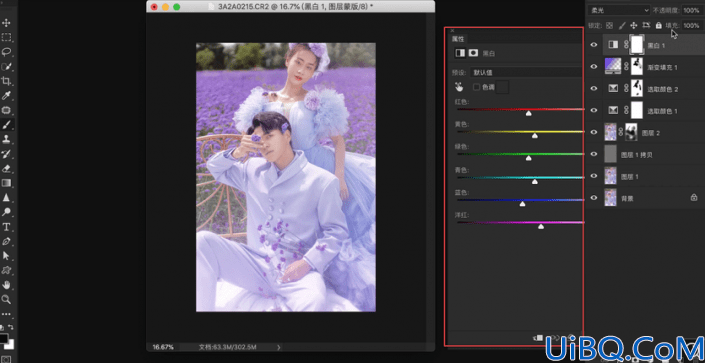Click the 红色 red slider handle
This screenshot has width=705, height=363.
click(529, 113)
